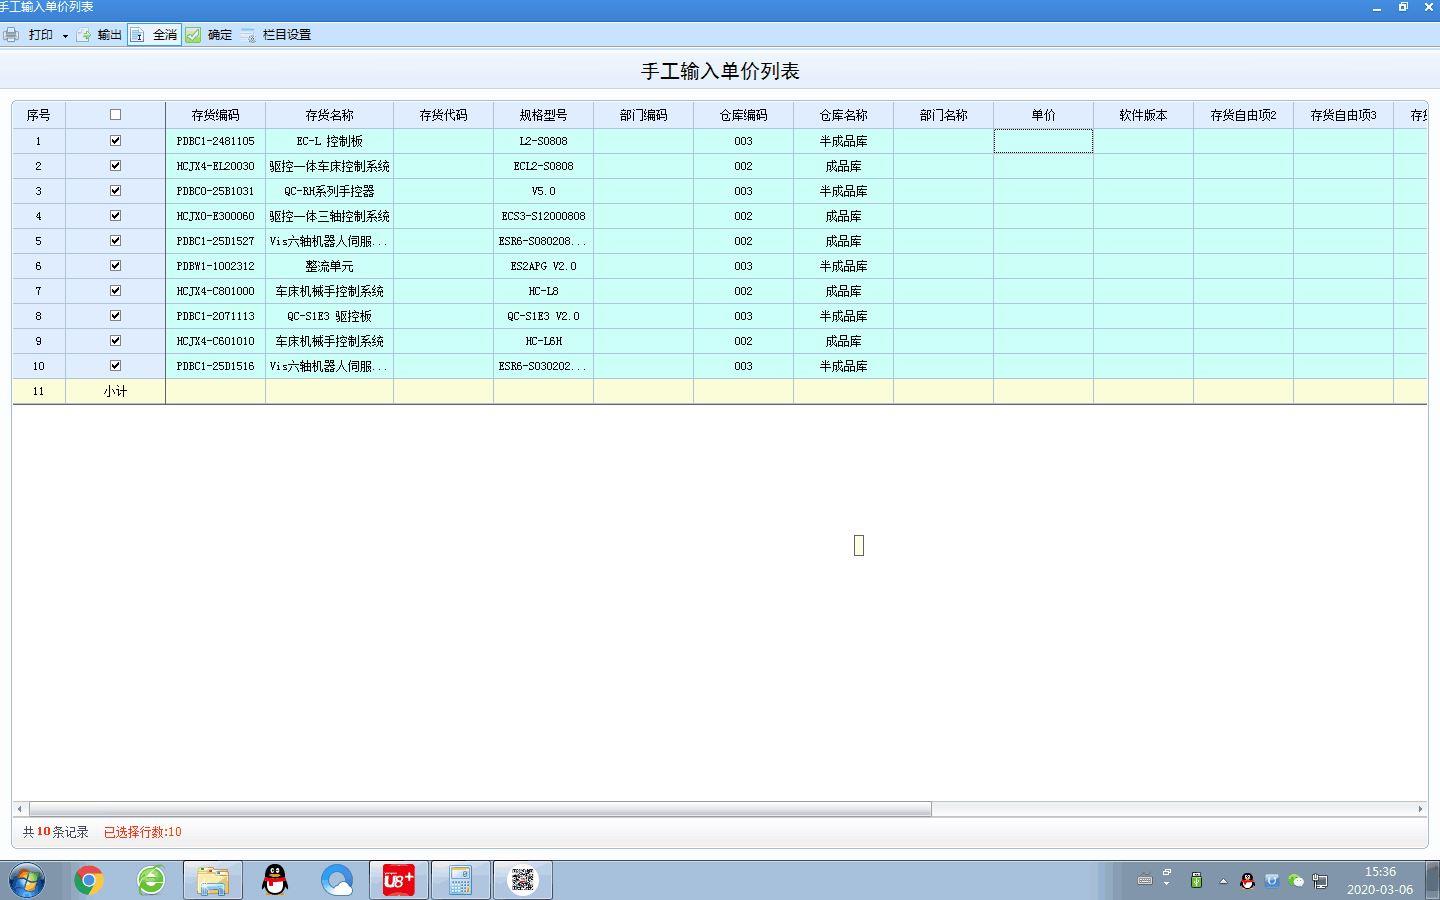The image size is (1440, 900).
Task: Uncheck row 1 EC-L 控制板 checkbox
Action: click(x=115, y=141)
